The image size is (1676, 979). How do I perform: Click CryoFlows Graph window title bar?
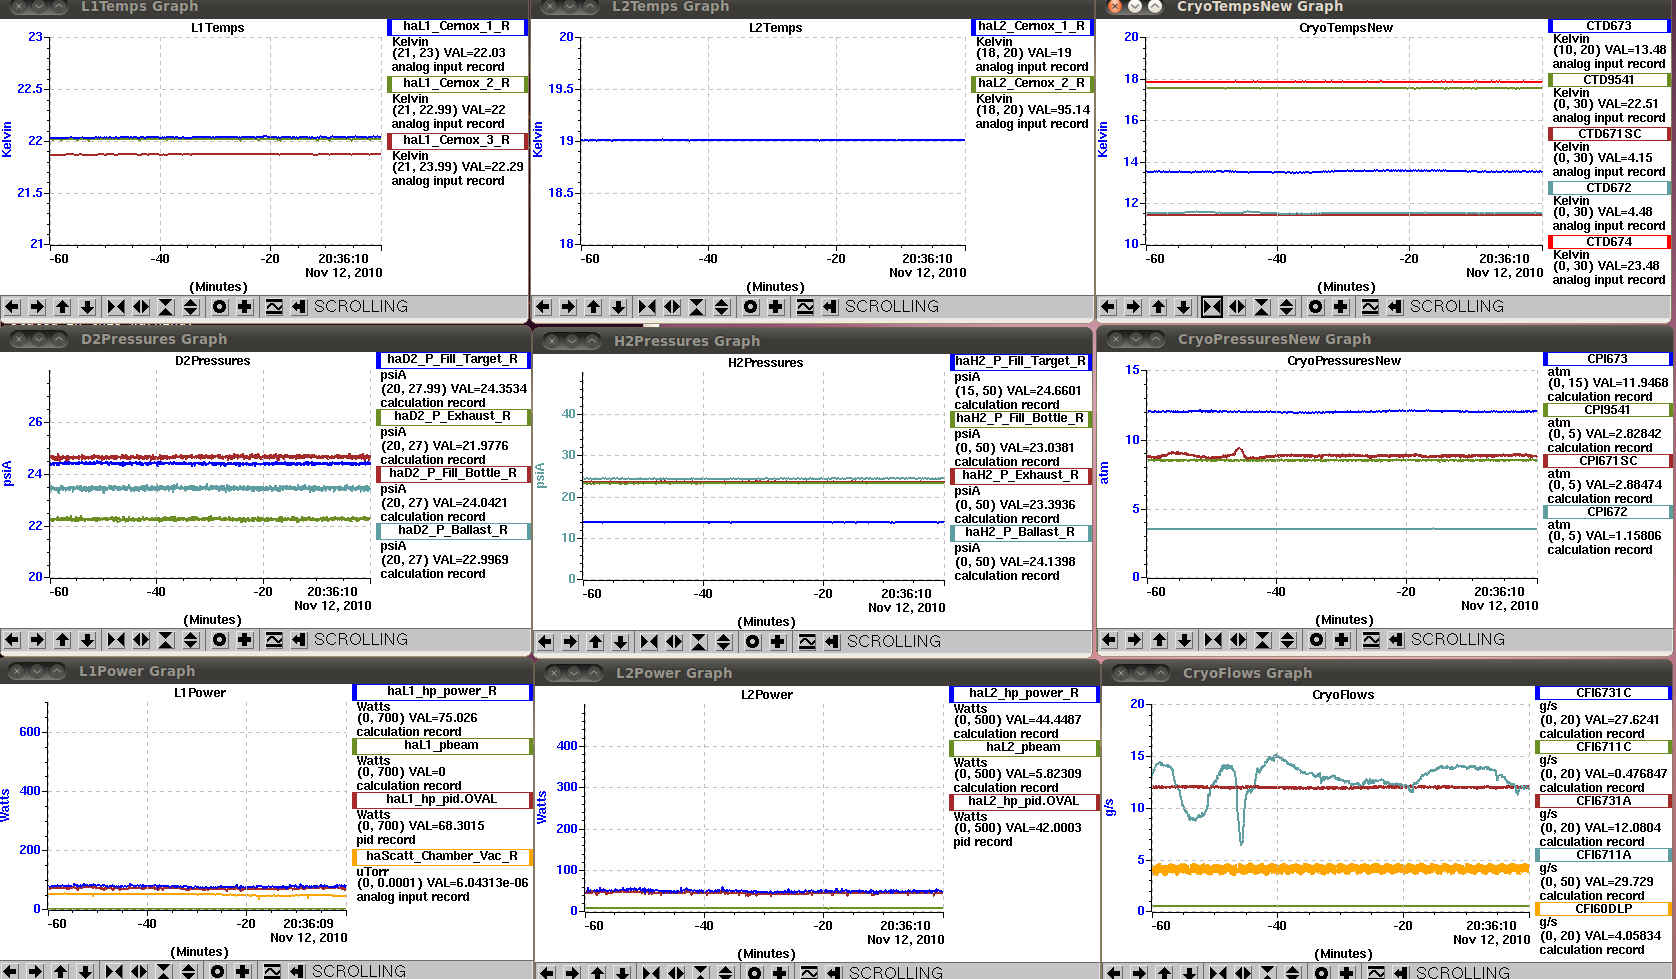[1387, 673]
